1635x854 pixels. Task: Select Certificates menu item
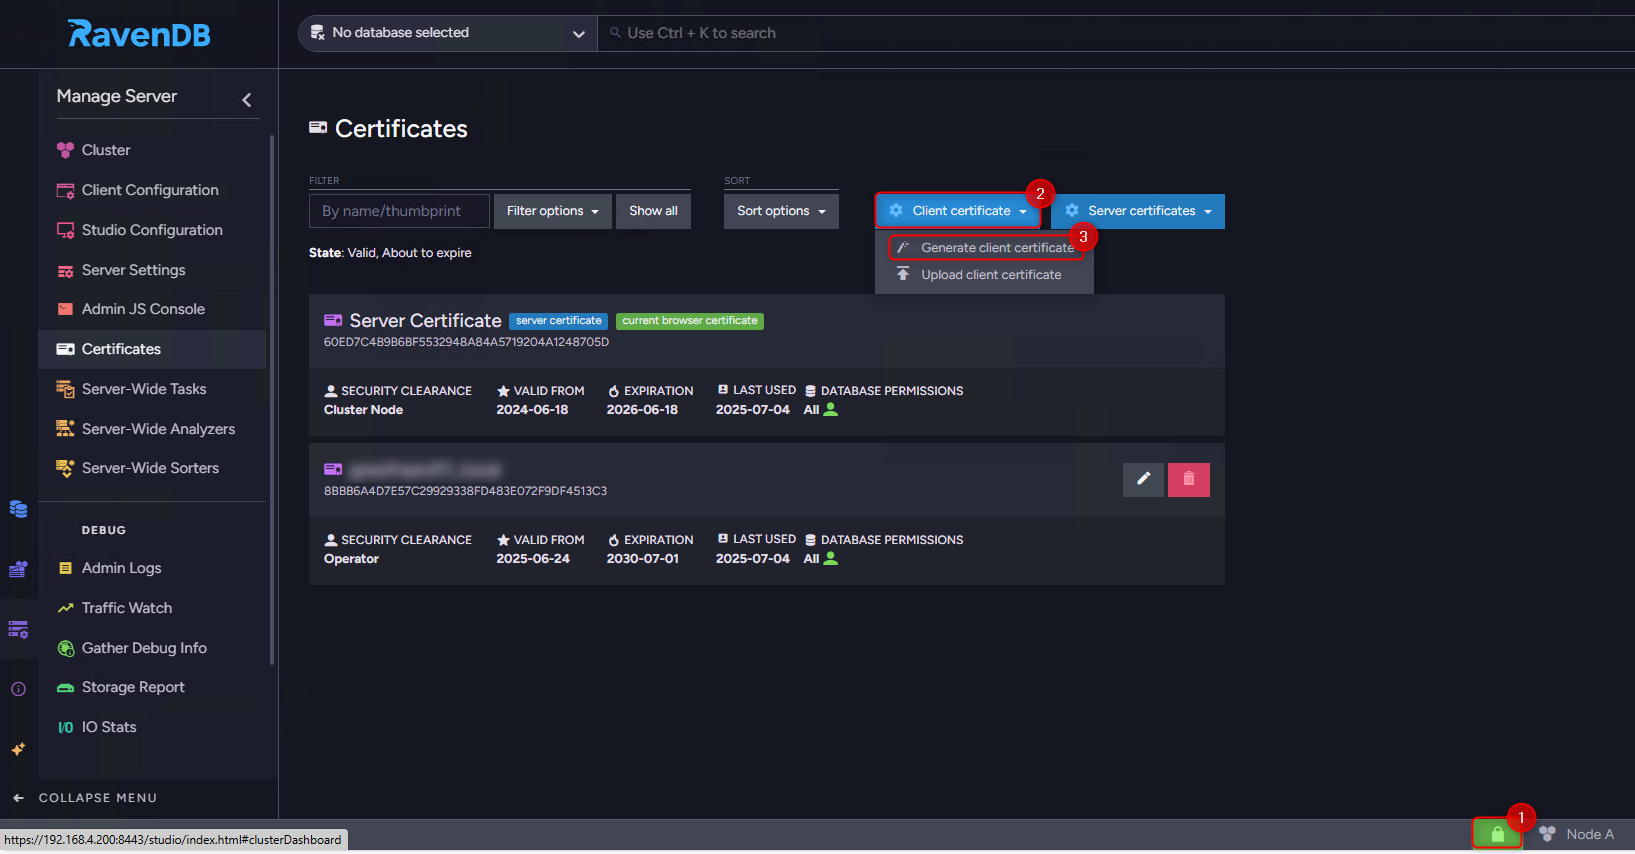152,349
